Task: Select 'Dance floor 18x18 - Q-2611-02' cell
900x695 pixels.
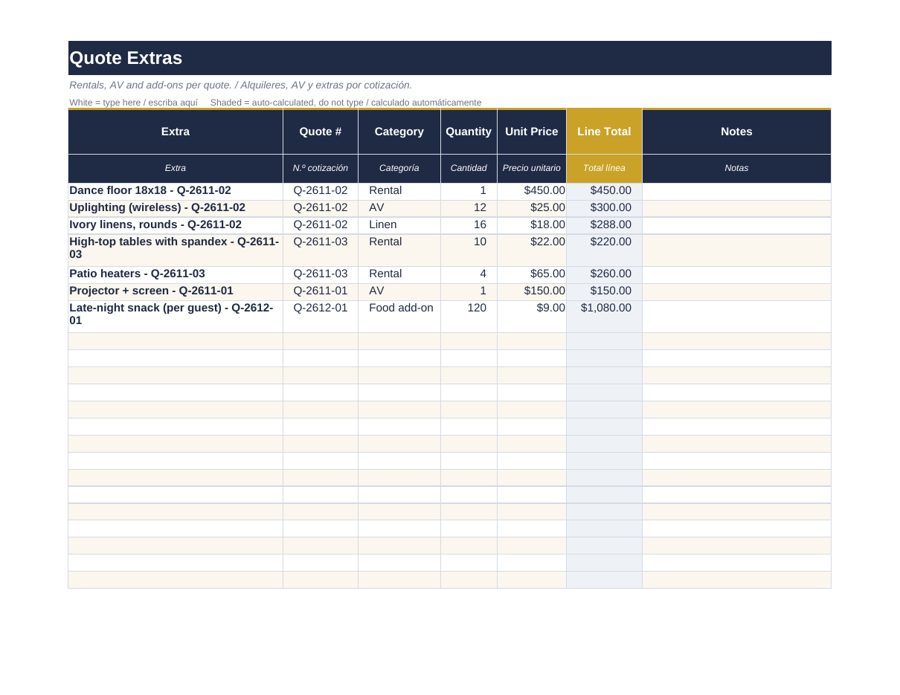Action: [176, 191]
